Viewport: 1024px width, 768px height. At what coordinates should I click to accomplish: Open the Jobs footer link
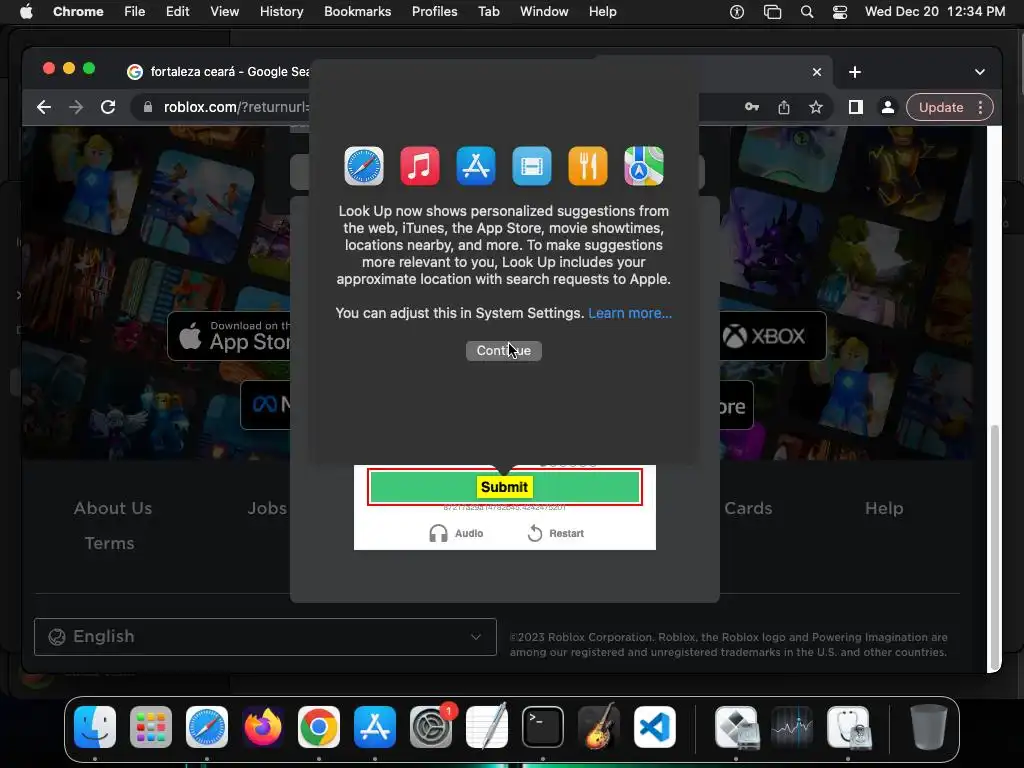(x=267, y=508)
